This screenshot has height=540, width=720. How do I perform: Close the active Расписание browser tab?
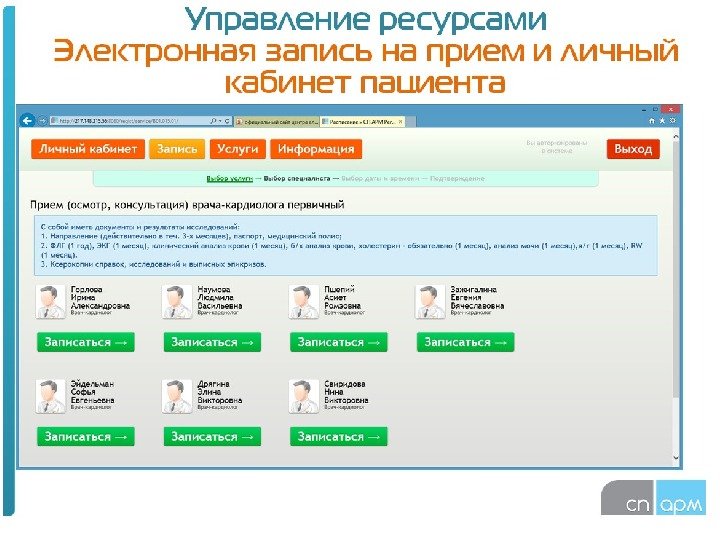coord(400,122)
